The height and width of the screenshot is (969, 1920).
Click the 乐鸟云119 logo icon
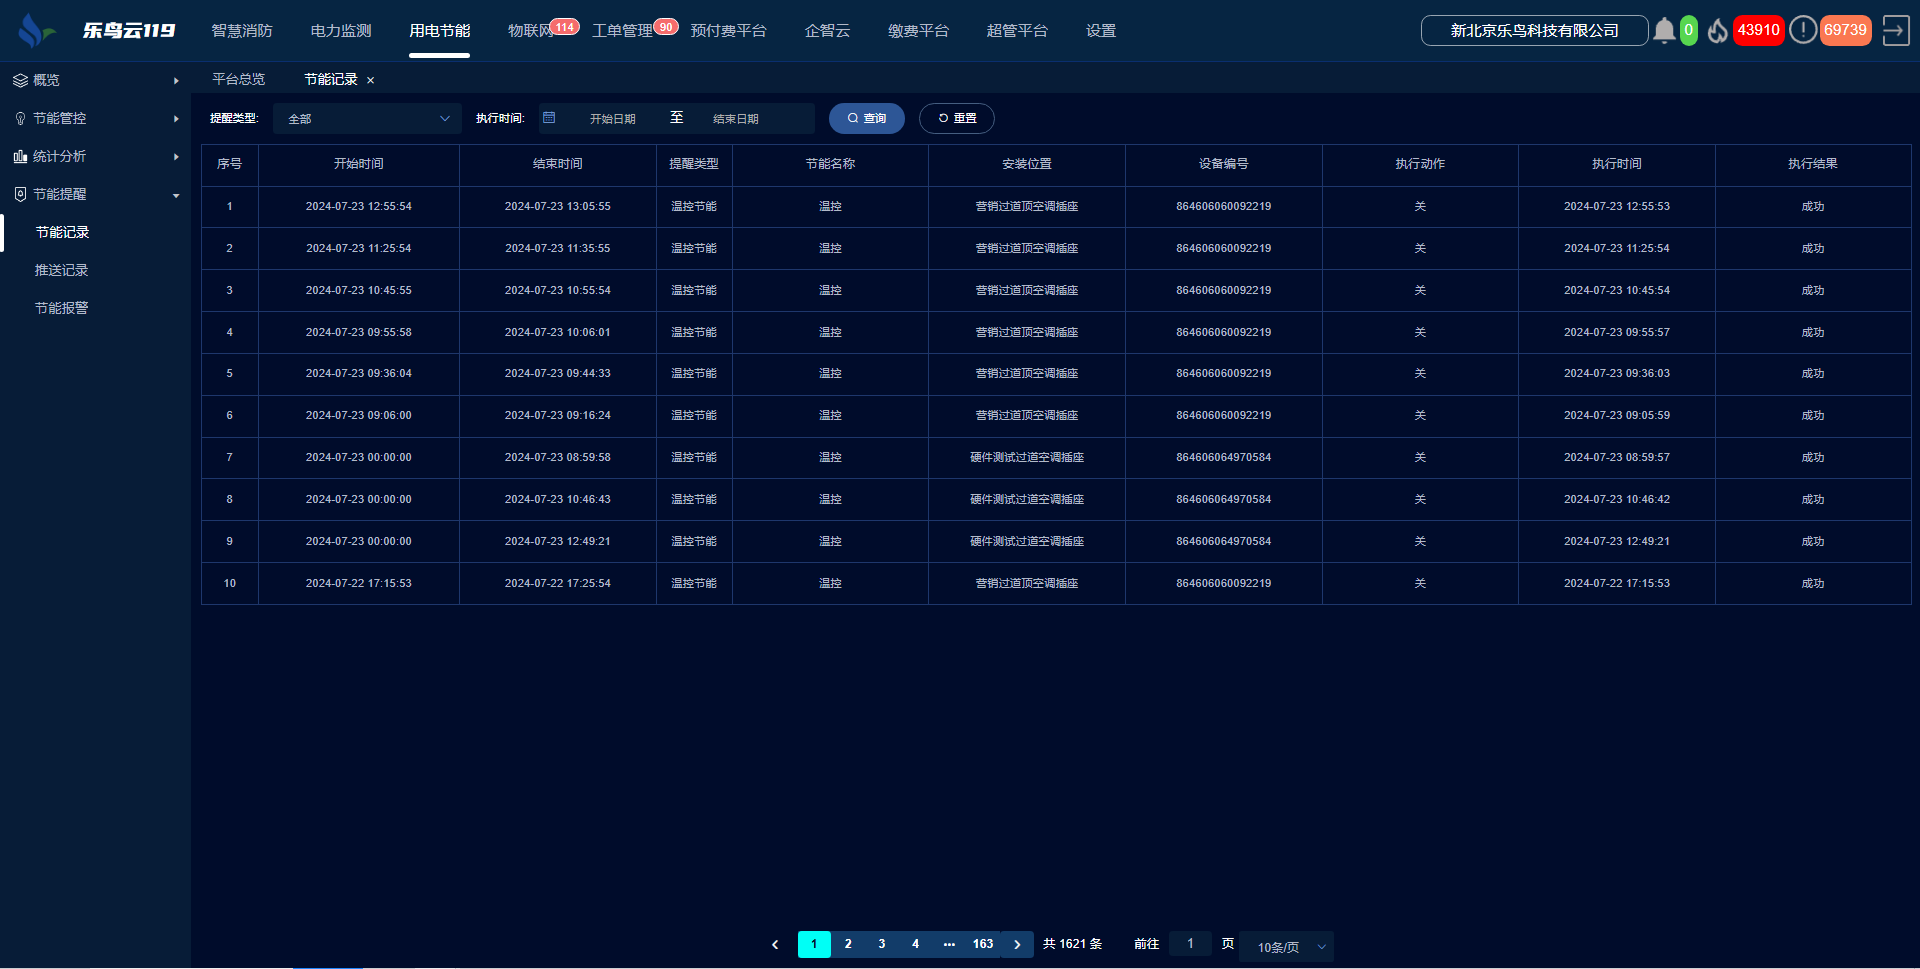(36, 31)
